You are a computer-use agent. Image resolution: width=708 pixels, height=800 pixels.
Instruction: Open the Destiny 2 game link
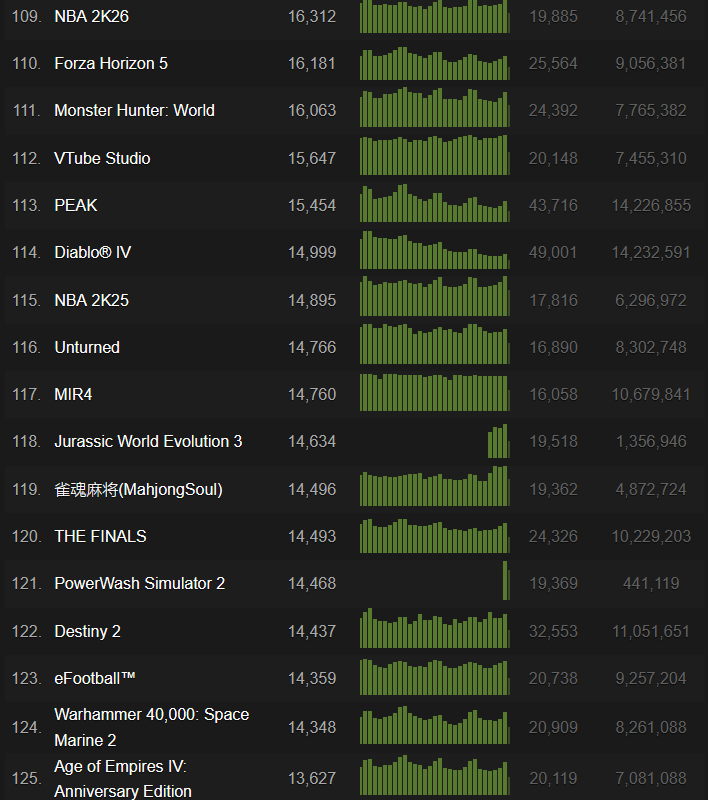tap(87, 631)
